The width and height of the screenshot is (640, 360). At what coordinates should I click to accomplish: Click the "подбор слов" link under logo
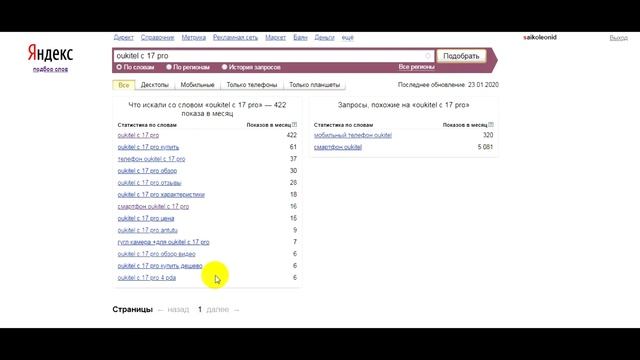[50, 69]
